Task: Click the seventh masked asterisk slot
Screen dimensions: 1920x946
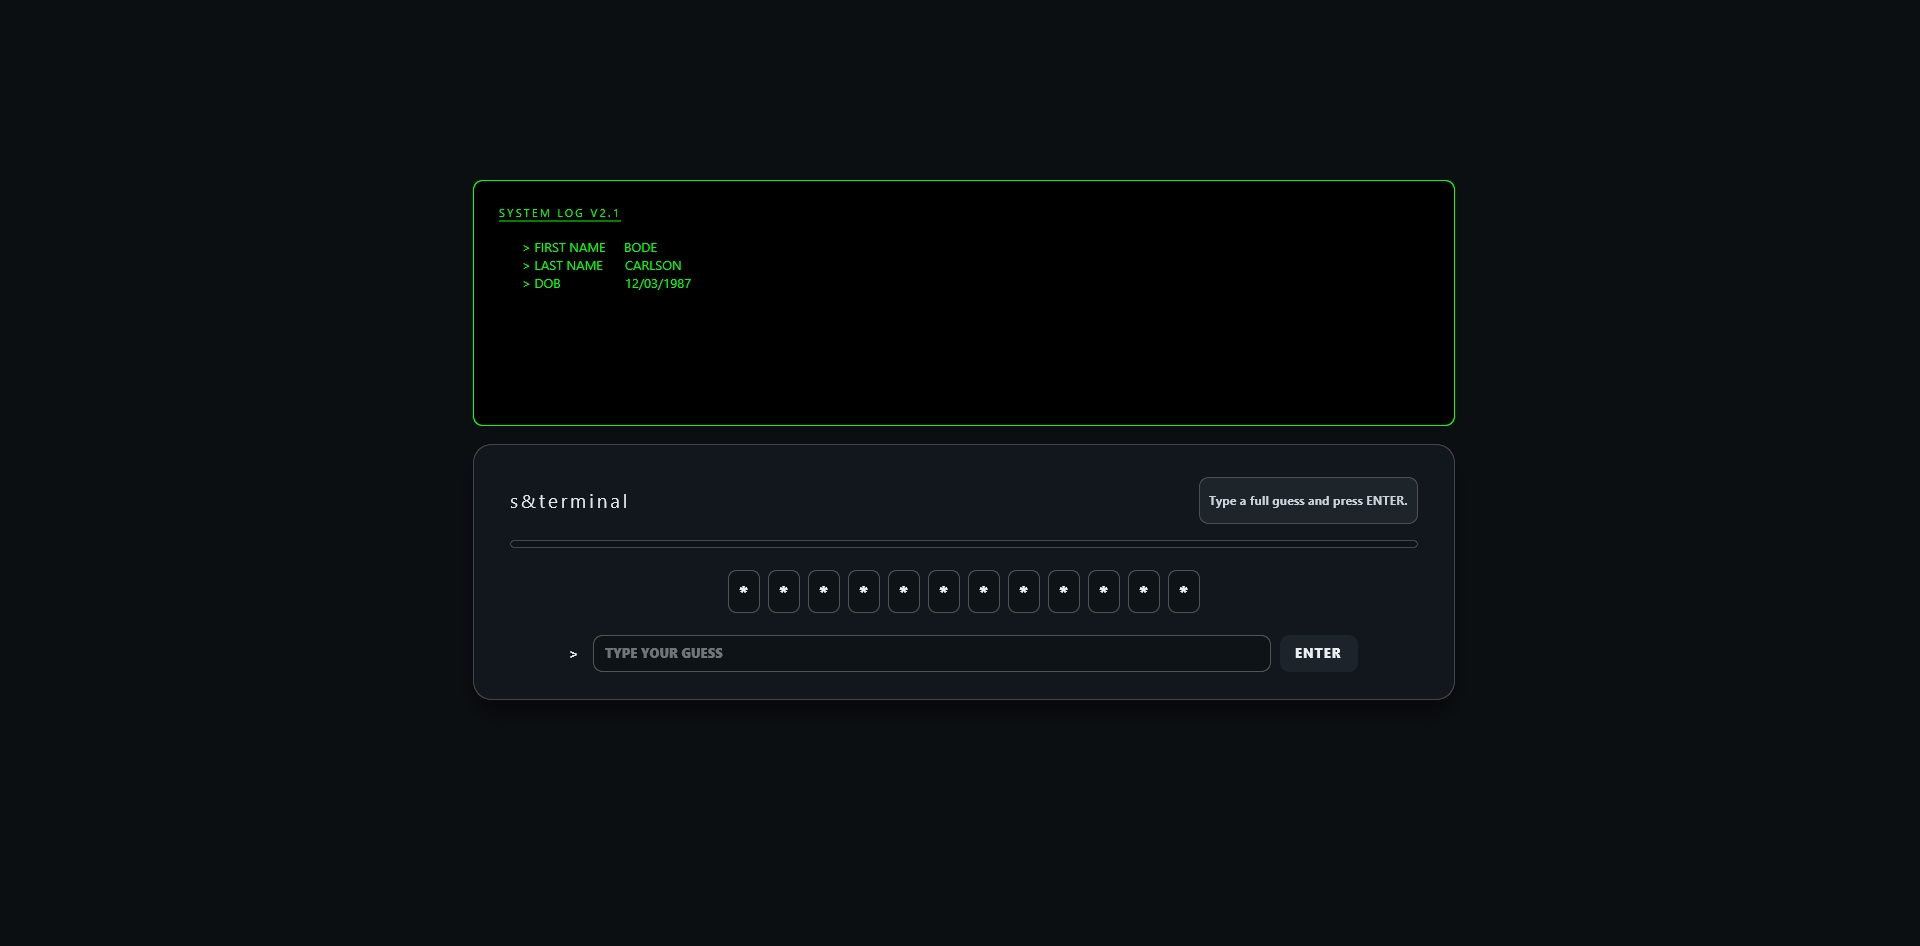Action: (x=983, y=591)
